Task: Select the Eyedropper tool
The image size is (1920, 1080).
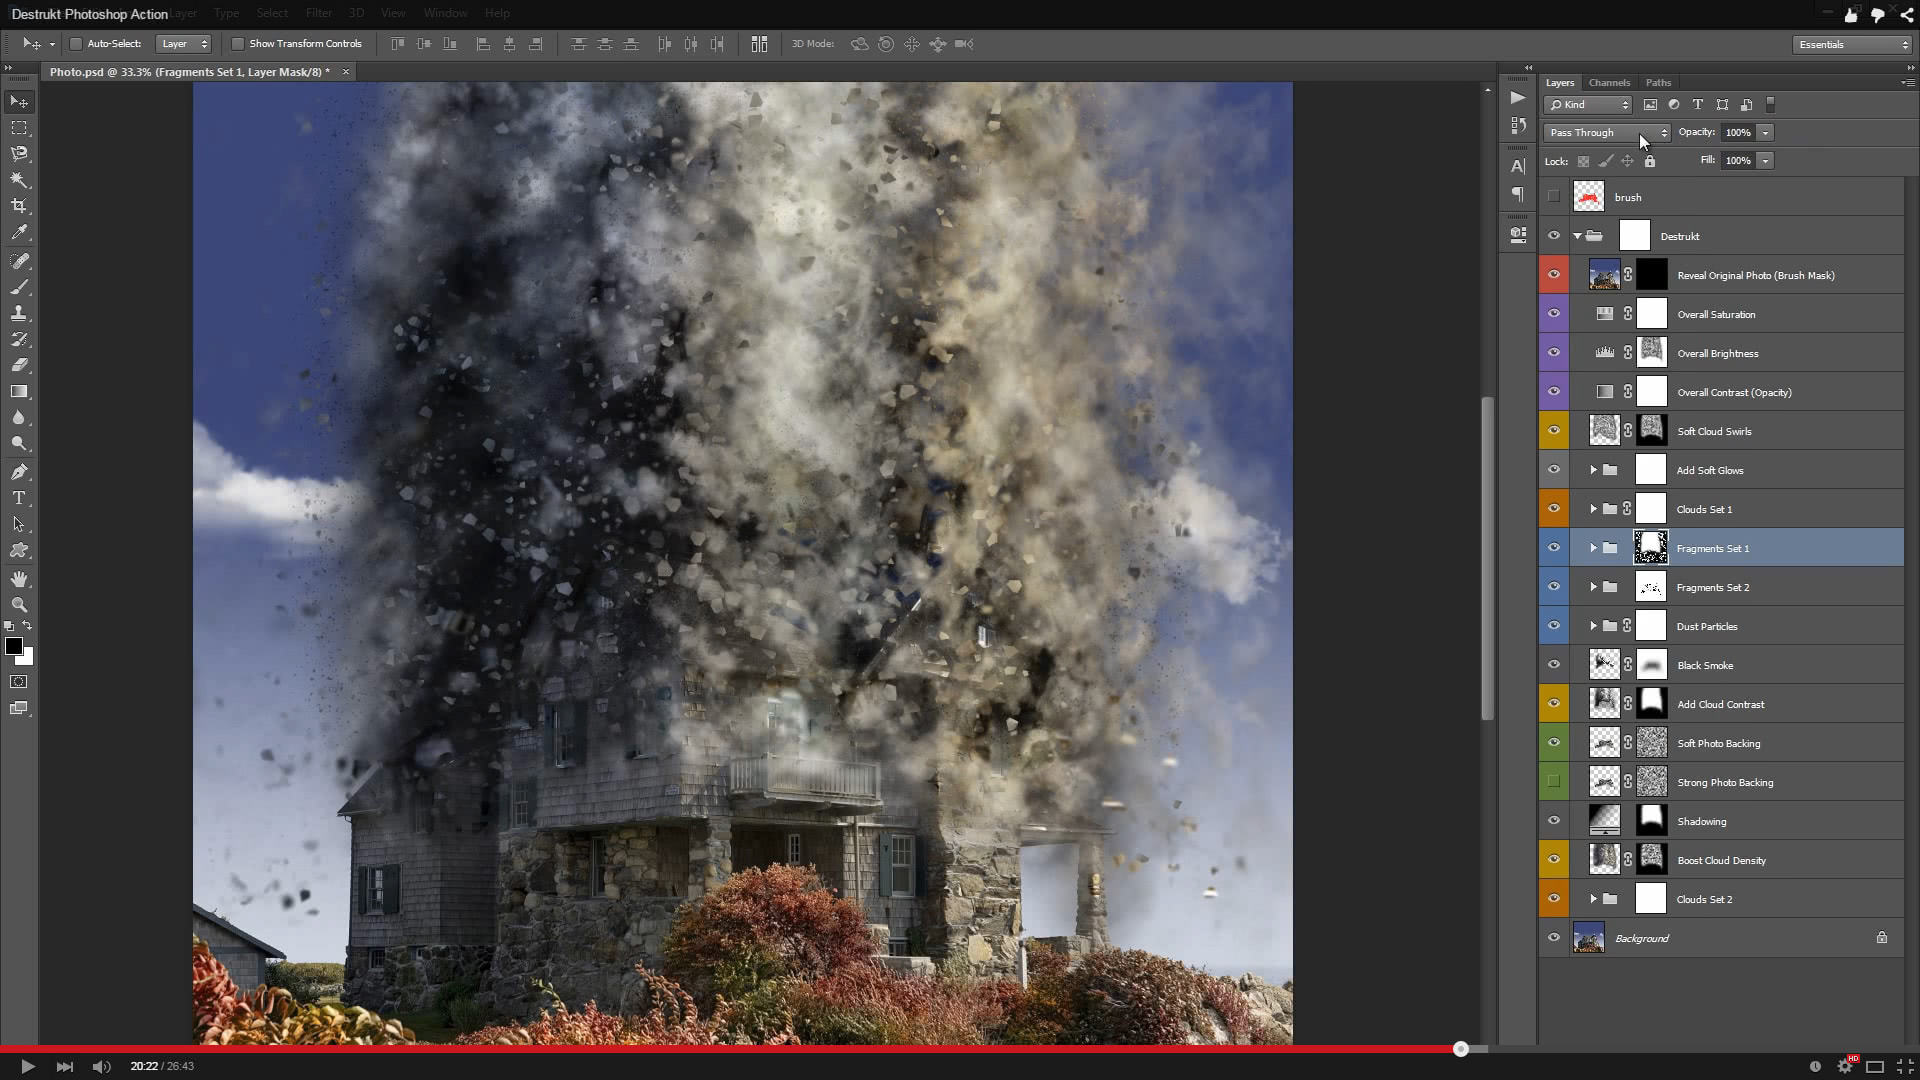Action: pos(19,232)
